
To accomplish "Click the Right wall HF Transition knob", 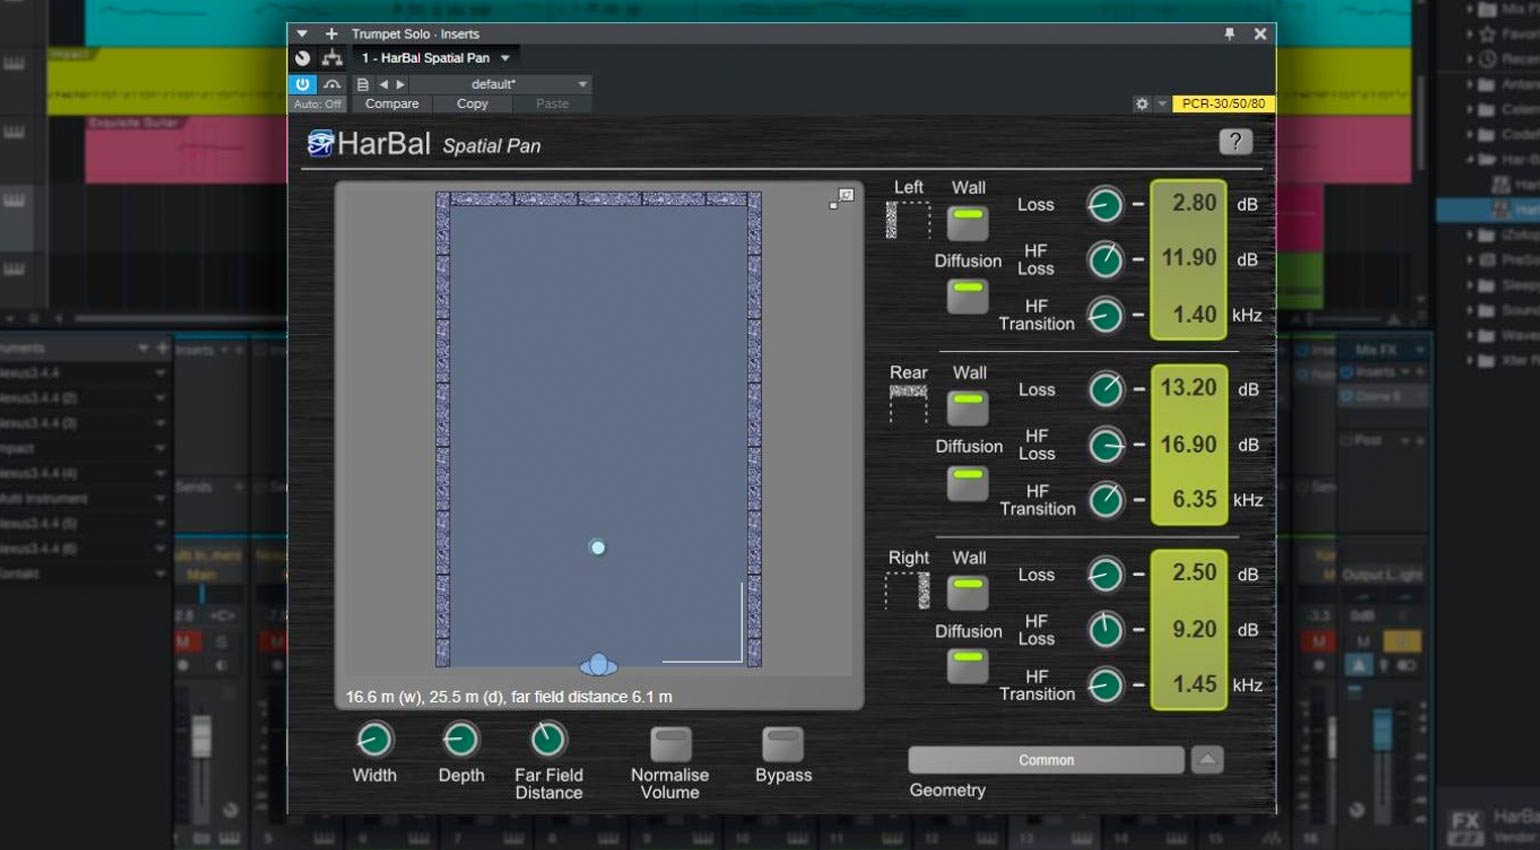I will click(1105, 685).
